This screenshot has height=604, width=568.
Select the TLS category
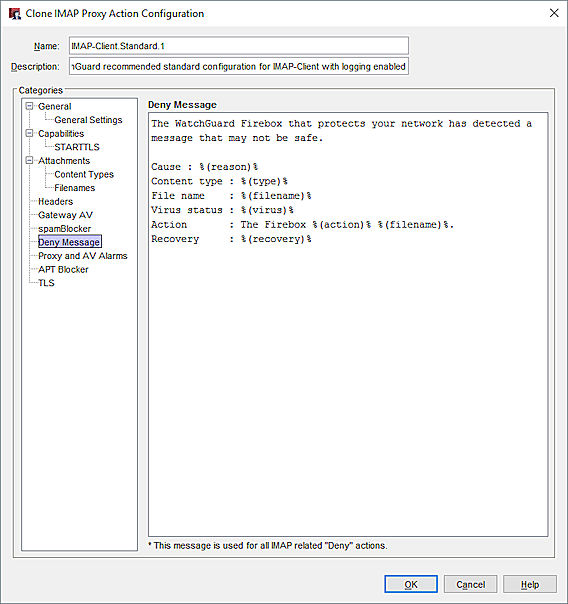coord(46,283)
